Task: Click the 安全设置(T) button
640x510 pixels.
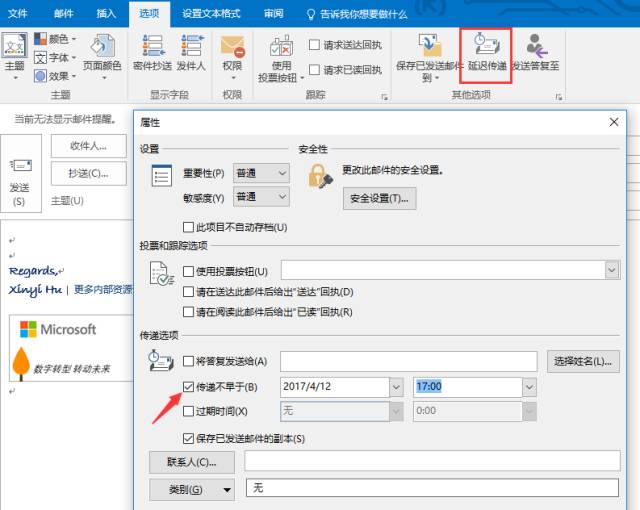Action: pos(379,199)
